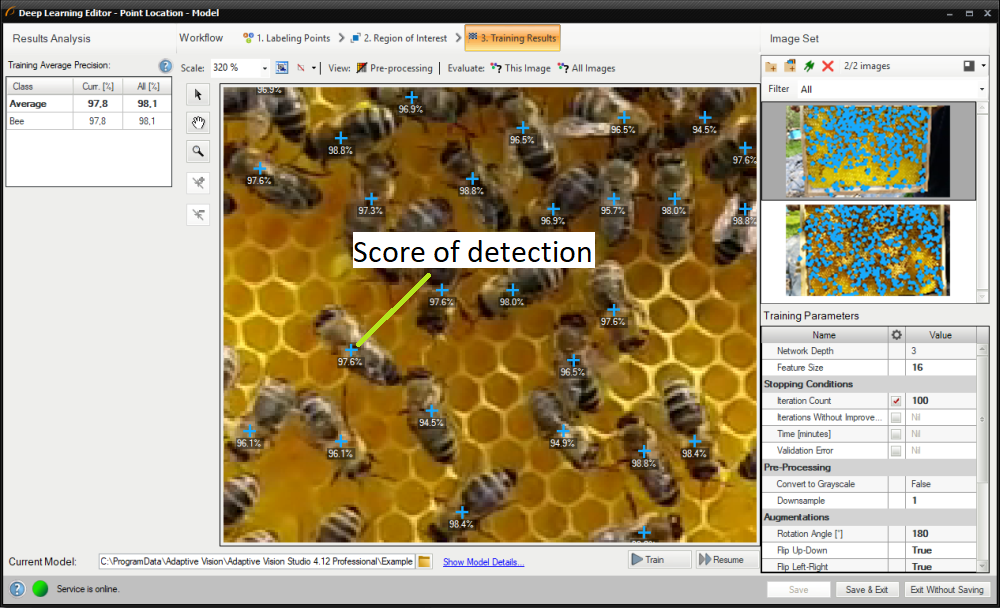Choose the magnifier zoom tool
Viewport: 1000px width, 608px height.
point(198,151)
